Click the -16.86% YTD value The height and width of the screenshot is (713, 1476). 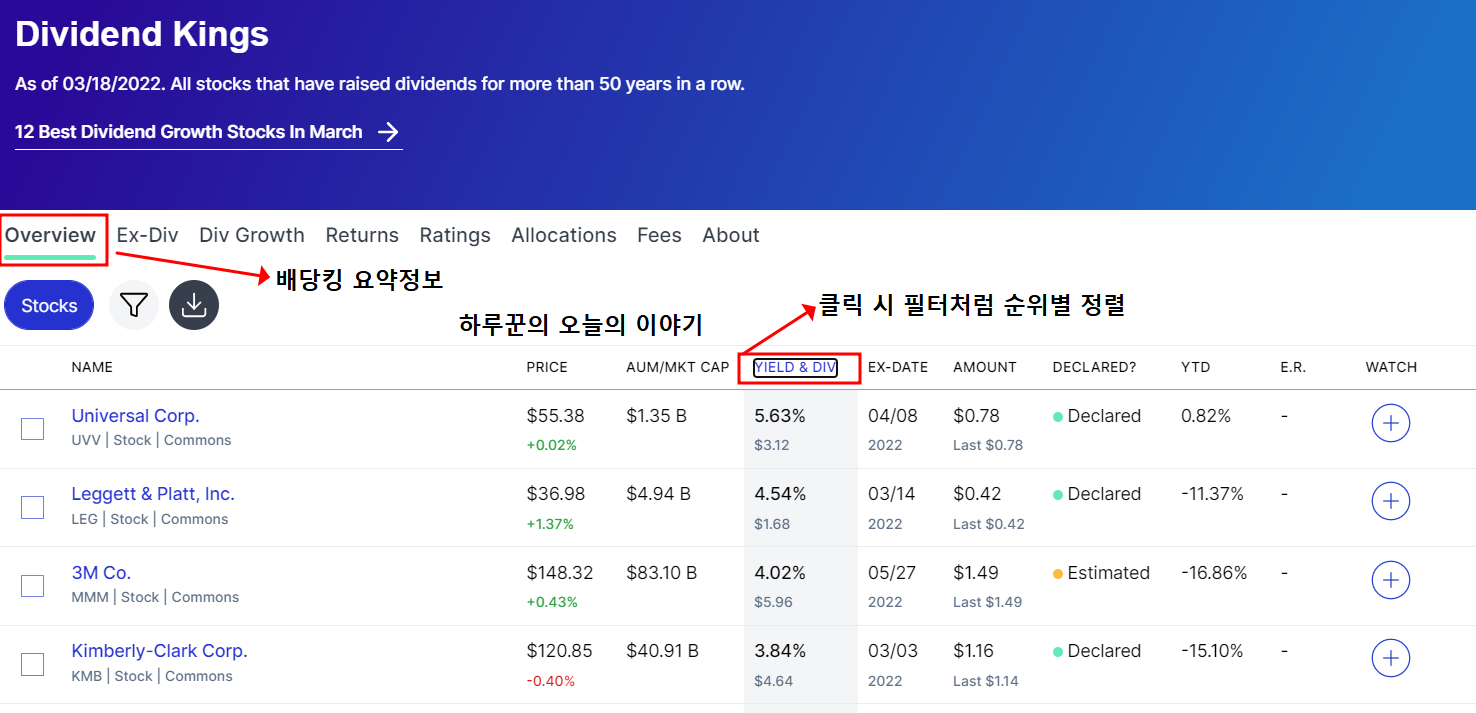[x=1214, y=573]
